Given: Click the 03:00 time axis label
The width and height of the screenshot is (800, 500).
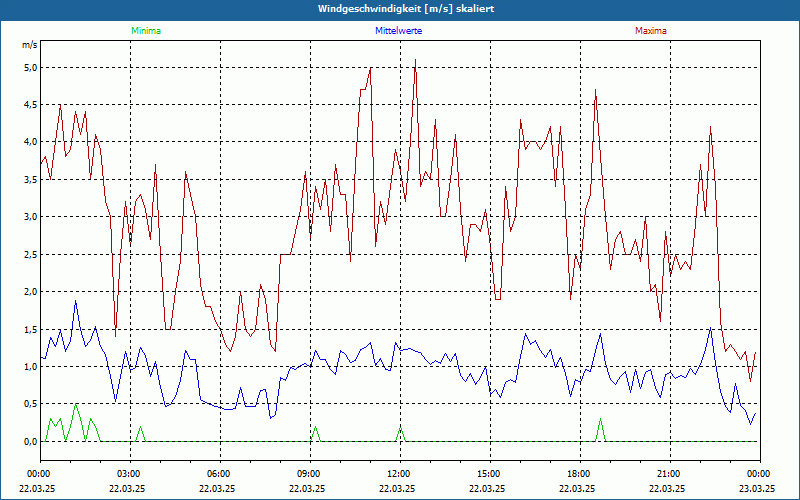Looking at the screenshot, I should click(131, 474).
